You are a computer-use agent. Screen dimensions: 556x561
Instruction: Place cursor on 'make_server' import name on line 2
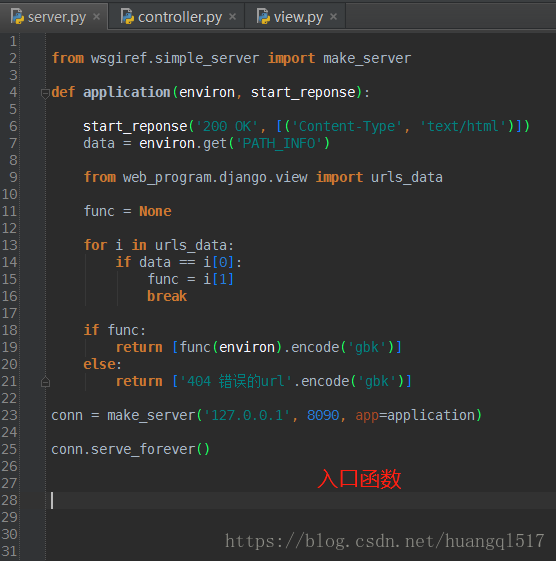point(367,58)
